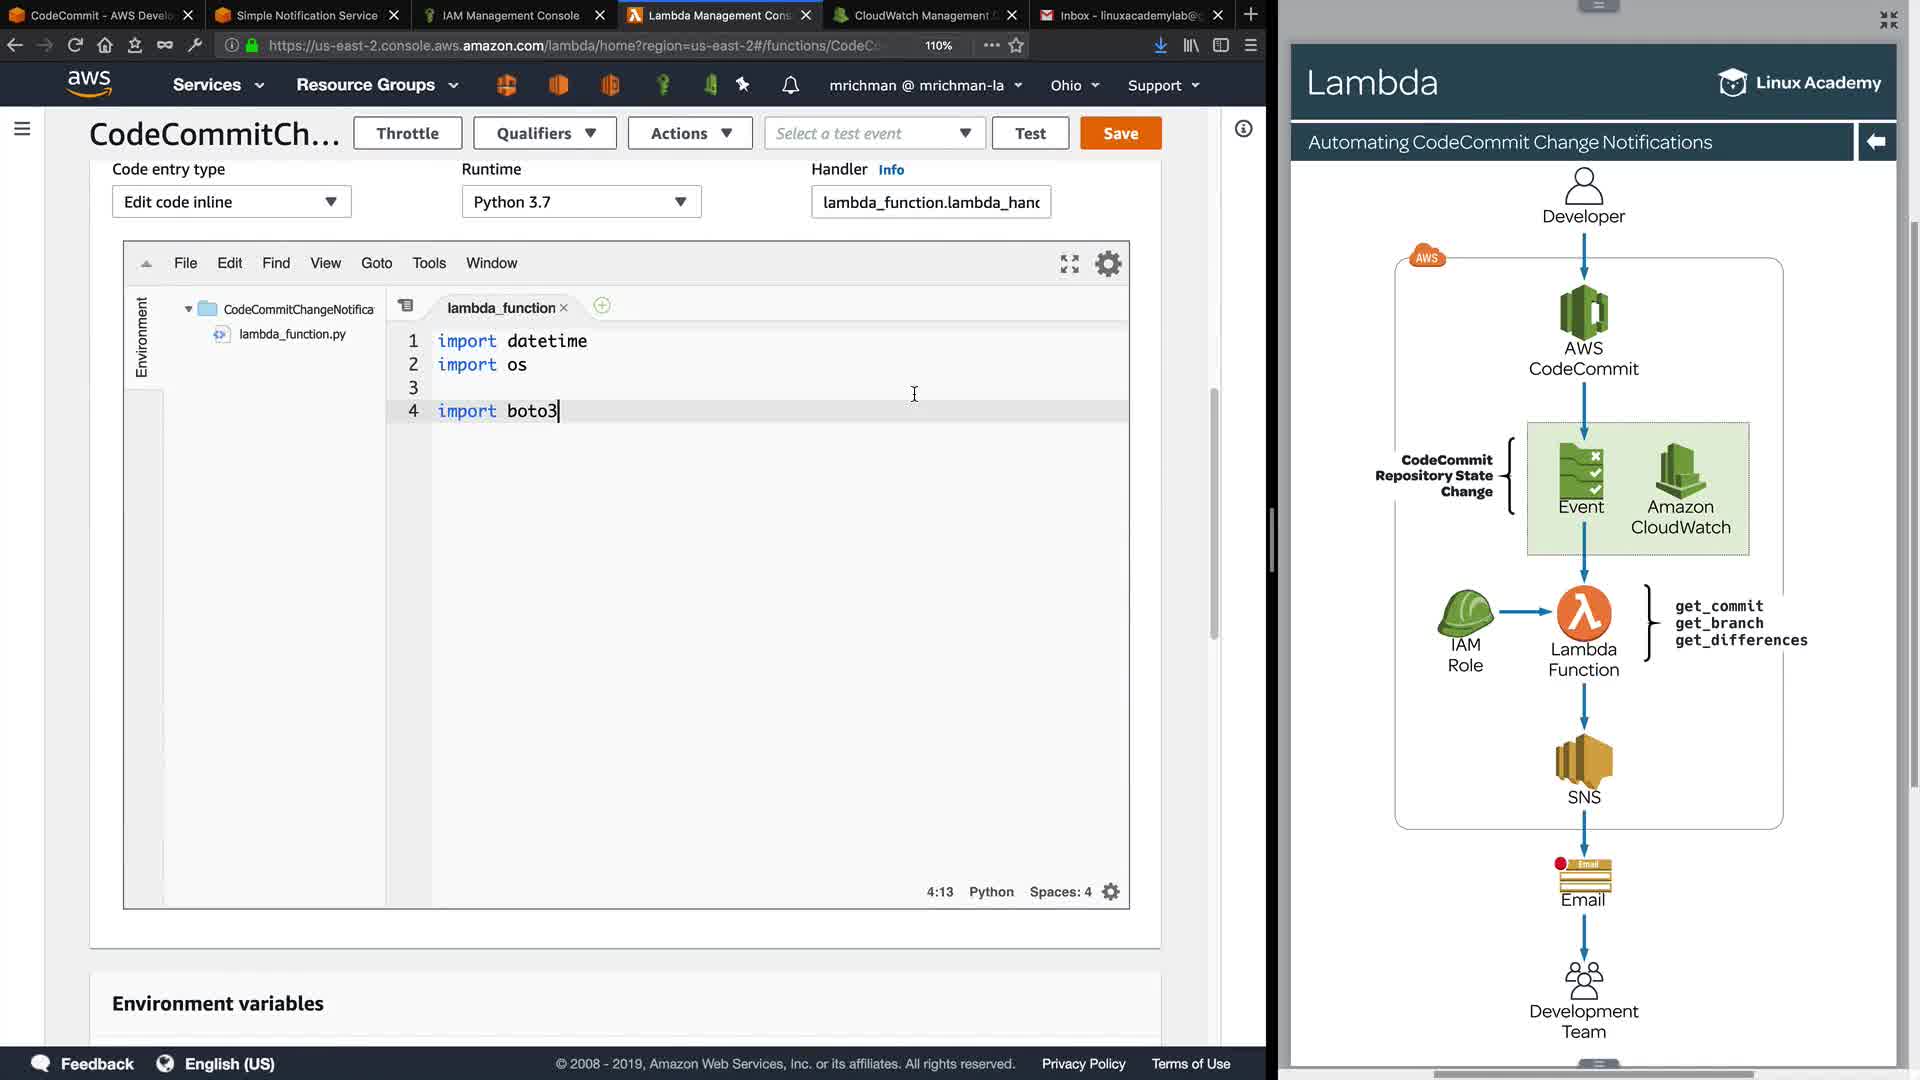1920x1080 pixels.
Task: Click status bar editor settings gear
Action: pos(1110,892)
